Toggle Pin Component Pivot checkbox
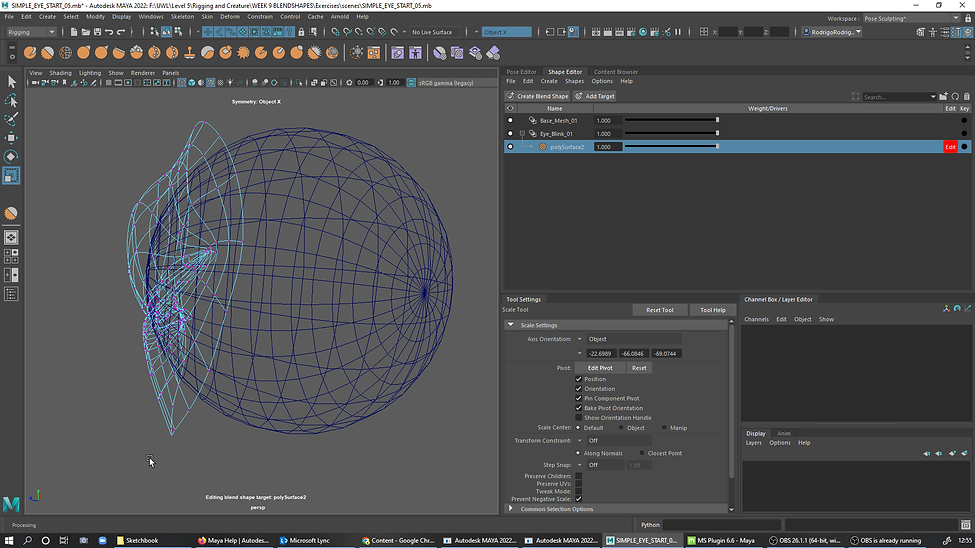This screenshot has height=548, width=975. tap(578, 398)
